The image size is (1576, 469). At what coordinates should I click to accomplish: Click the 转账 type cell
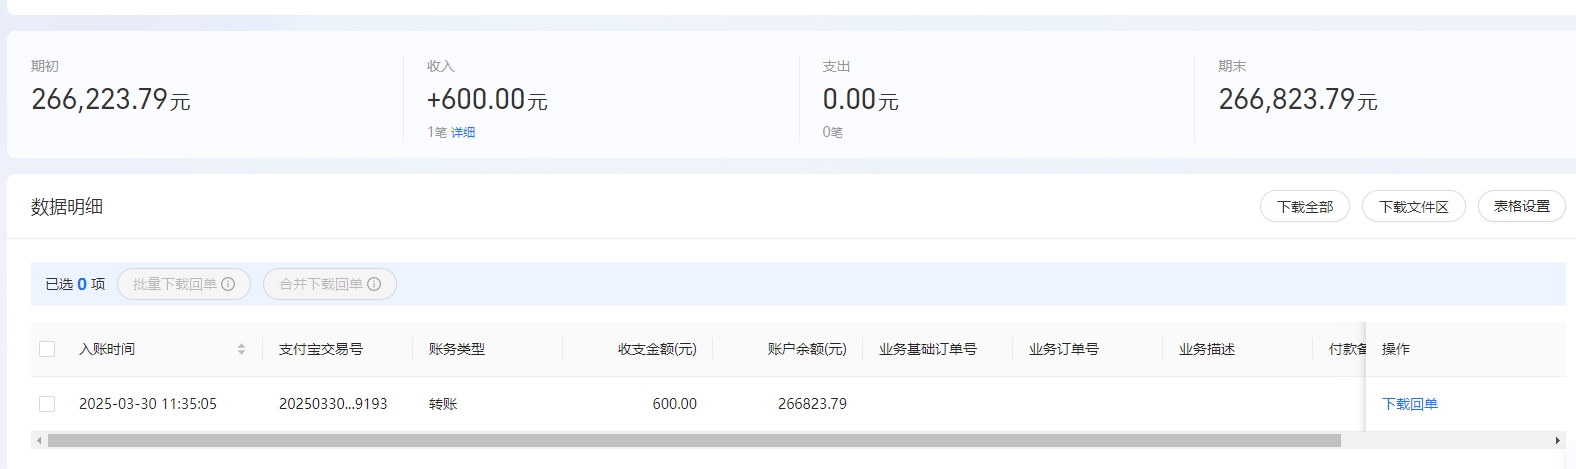point(443,404)
